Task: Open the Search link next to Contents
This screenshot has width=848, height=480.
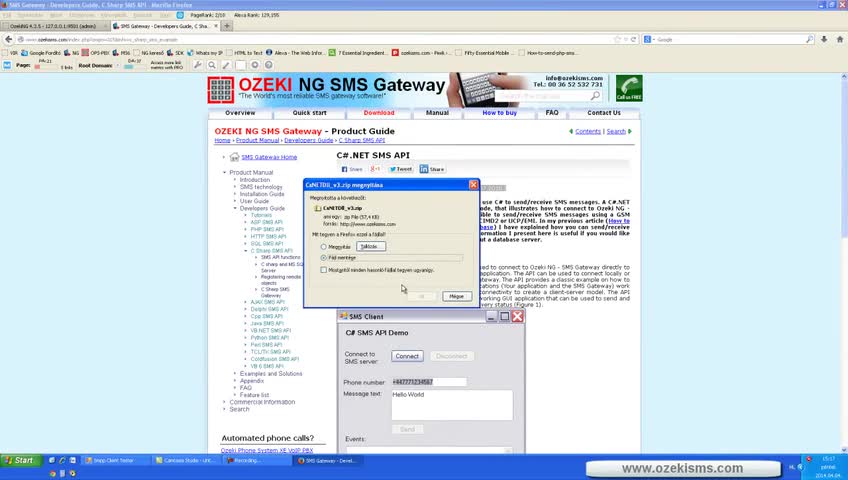Action: click(x=616, y=131)
